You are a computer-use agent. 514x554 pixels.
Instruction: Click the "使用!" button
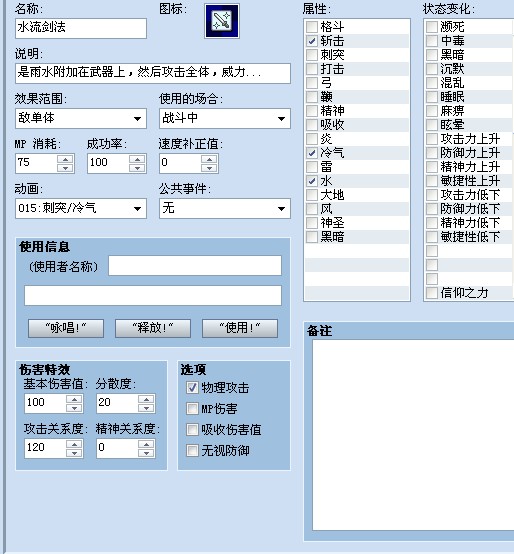pos(240,328)
